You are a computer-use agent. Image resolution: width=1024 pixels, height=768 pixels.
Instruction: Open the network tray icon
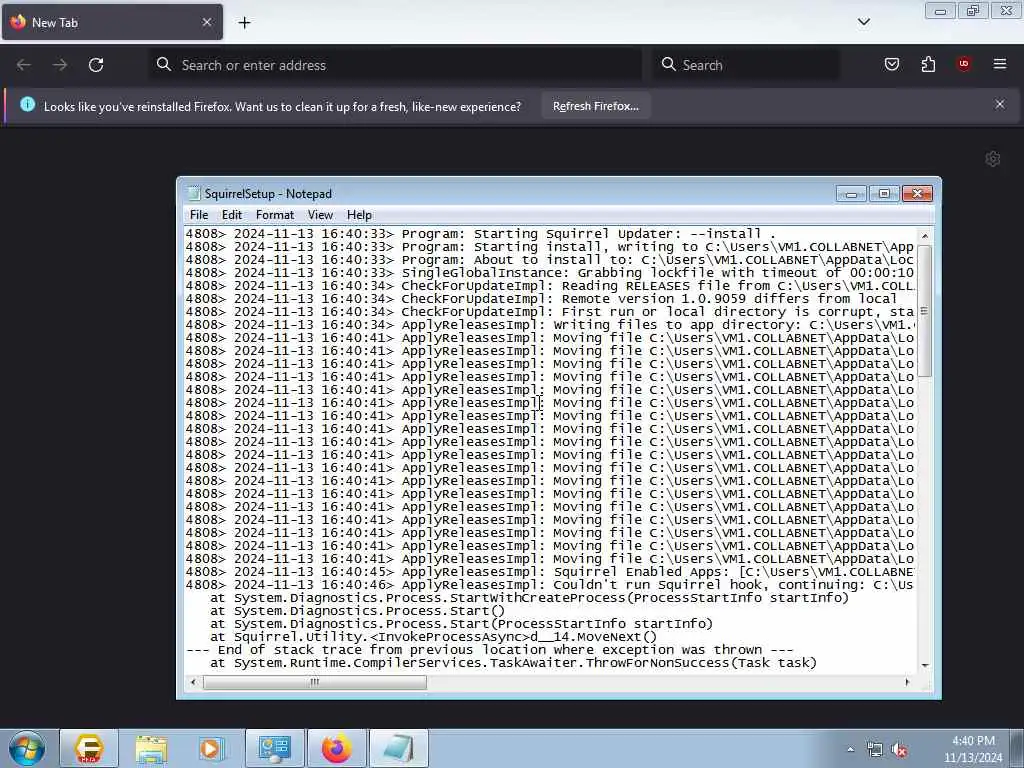click(874, 750)
